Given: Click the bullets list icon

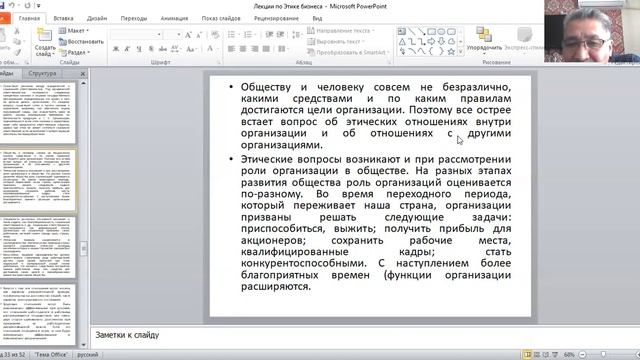Looking at the screenshot, I should (232, 35).
